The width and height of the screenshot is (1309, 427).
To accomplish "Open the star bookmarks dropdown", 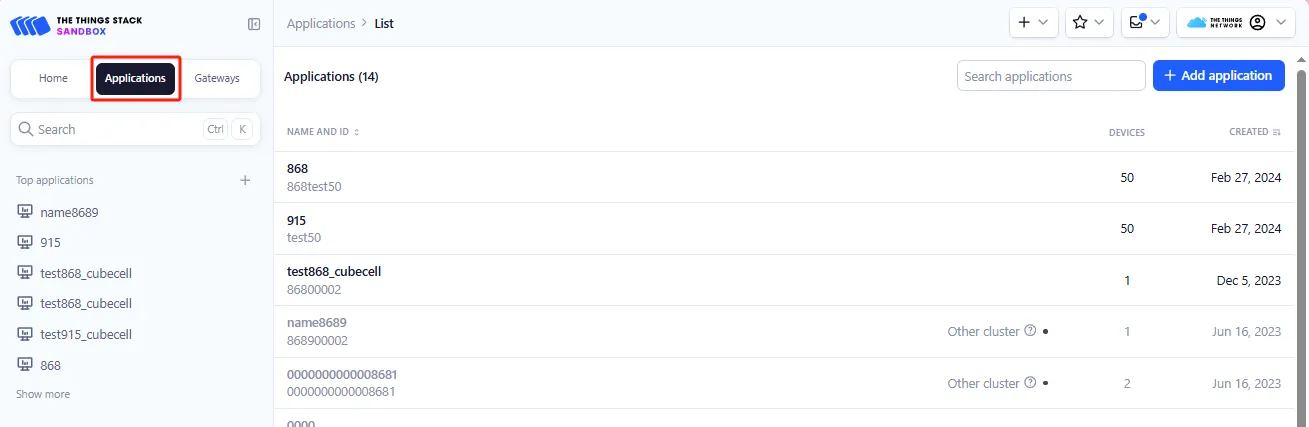I will [x=1089, y=22].
